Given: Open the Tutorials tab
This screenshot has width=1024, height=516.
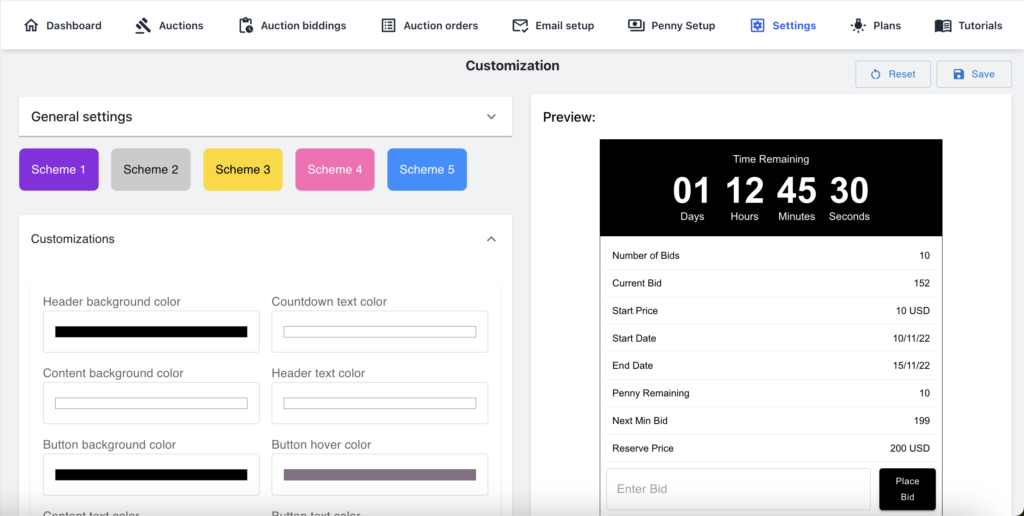Looking at the screenshot, I should tap(980, 25).
